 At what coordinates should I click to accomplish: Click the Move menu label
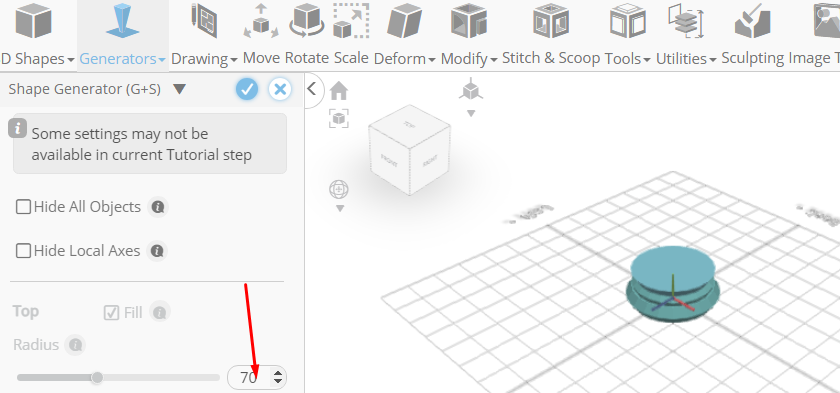pyautogui.click(x=261, y=58)
